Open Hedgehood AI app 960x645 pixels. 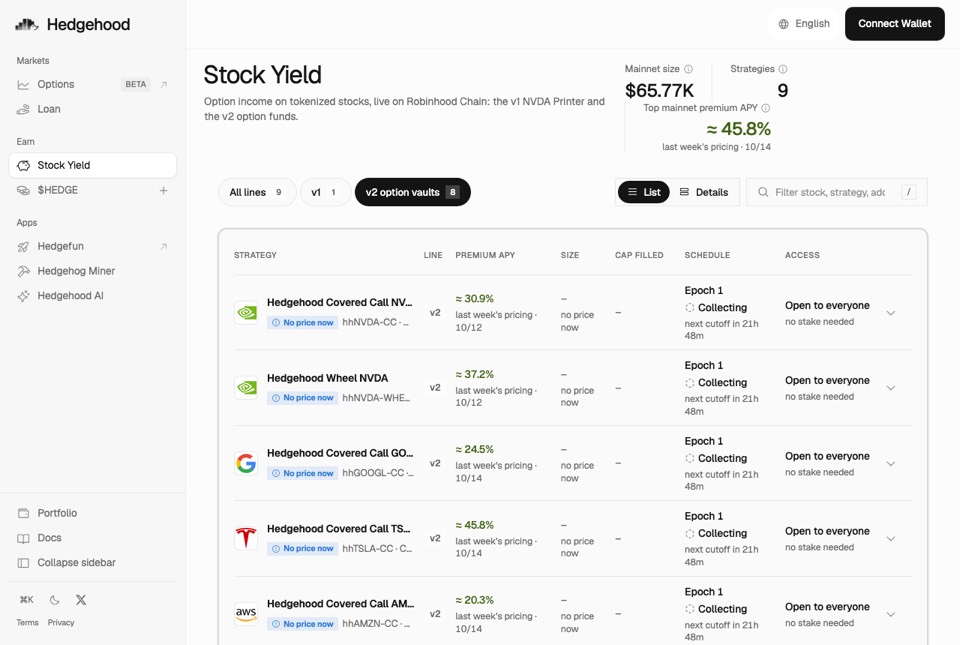[92, 296]
